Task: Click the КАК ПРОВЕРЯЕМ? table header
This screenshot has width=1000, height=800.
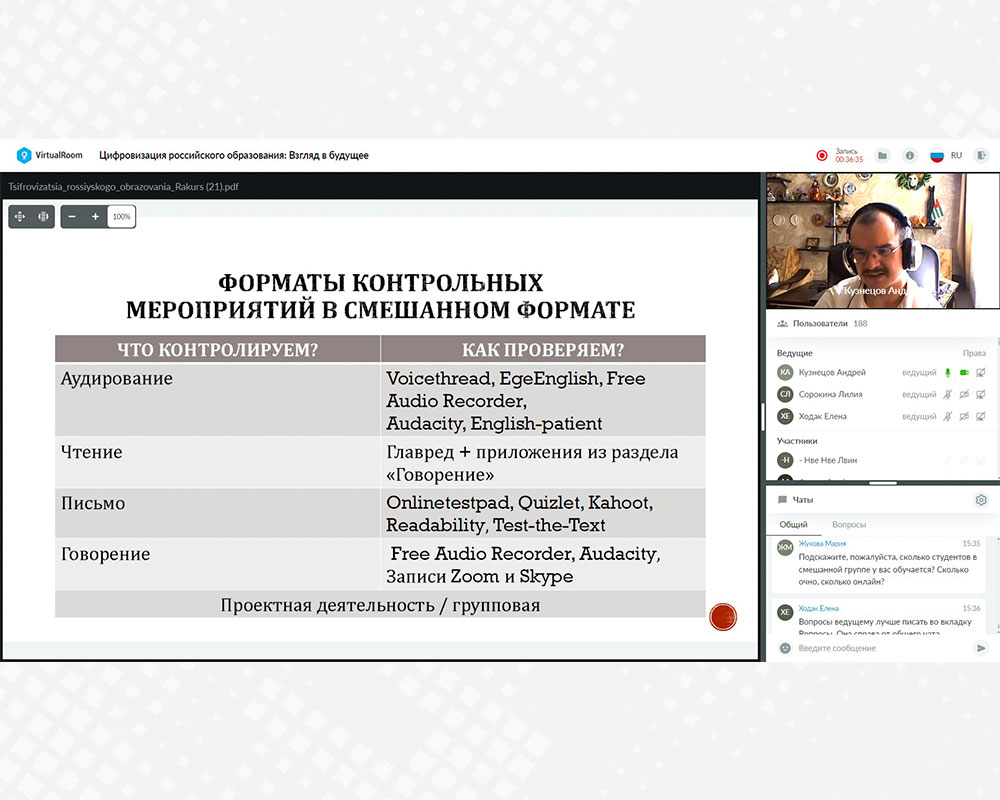Action: tap(543, 350)
